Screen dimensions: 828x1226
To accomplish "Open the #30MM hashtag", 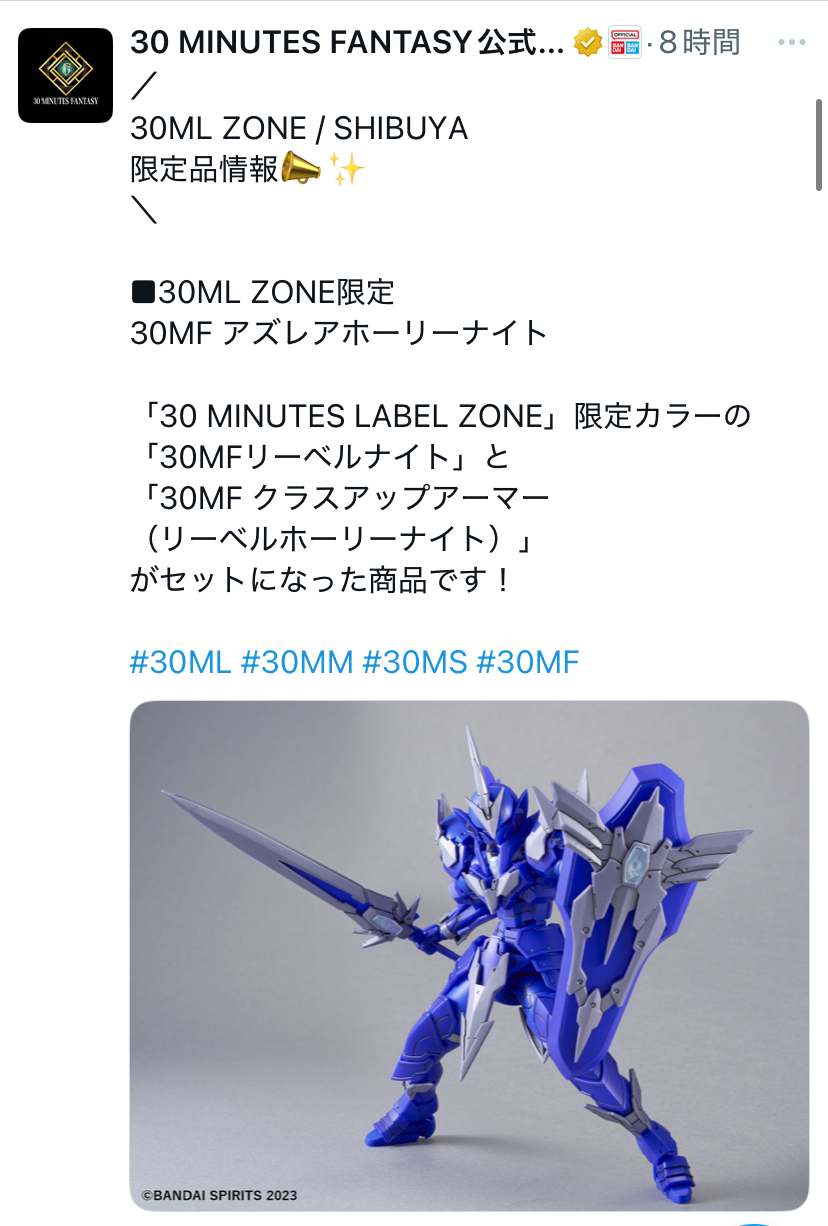I will click(x=297, y=662).
